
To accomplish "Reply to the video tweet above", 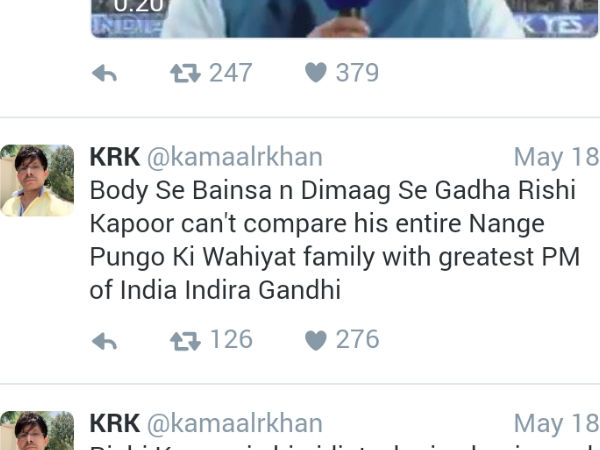I will point(104,73).
